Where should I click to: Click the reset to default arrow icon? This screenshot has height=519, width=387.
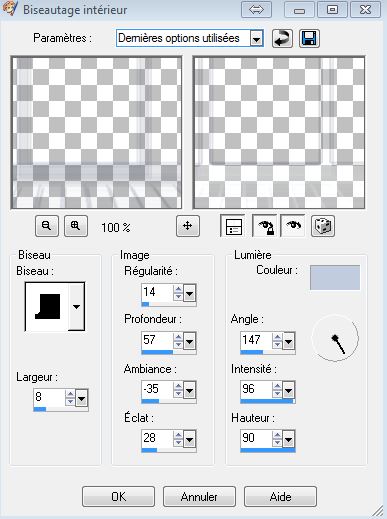tap(282, 38)
